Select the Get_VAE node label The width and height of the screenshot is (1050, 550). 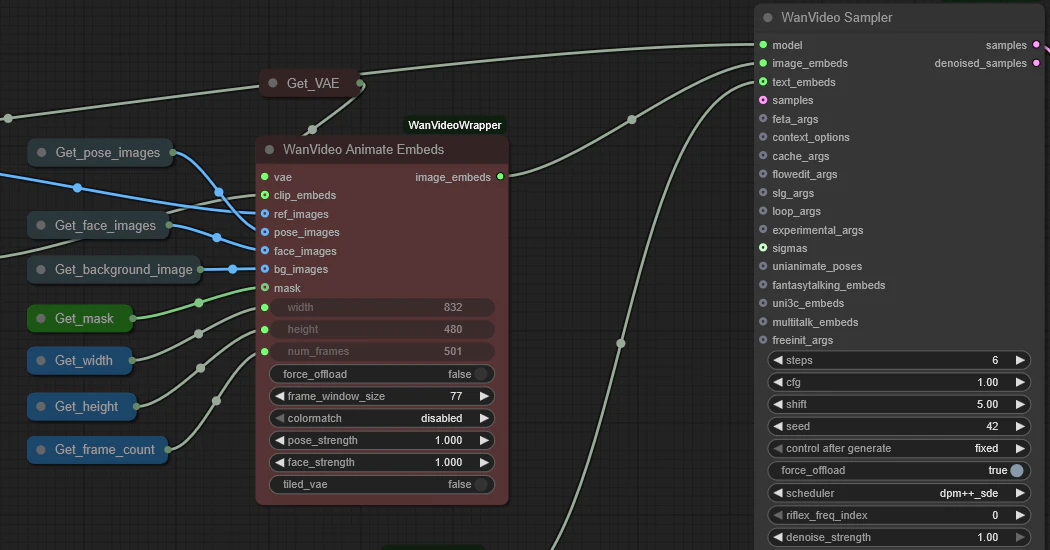(x=313, y=83)
